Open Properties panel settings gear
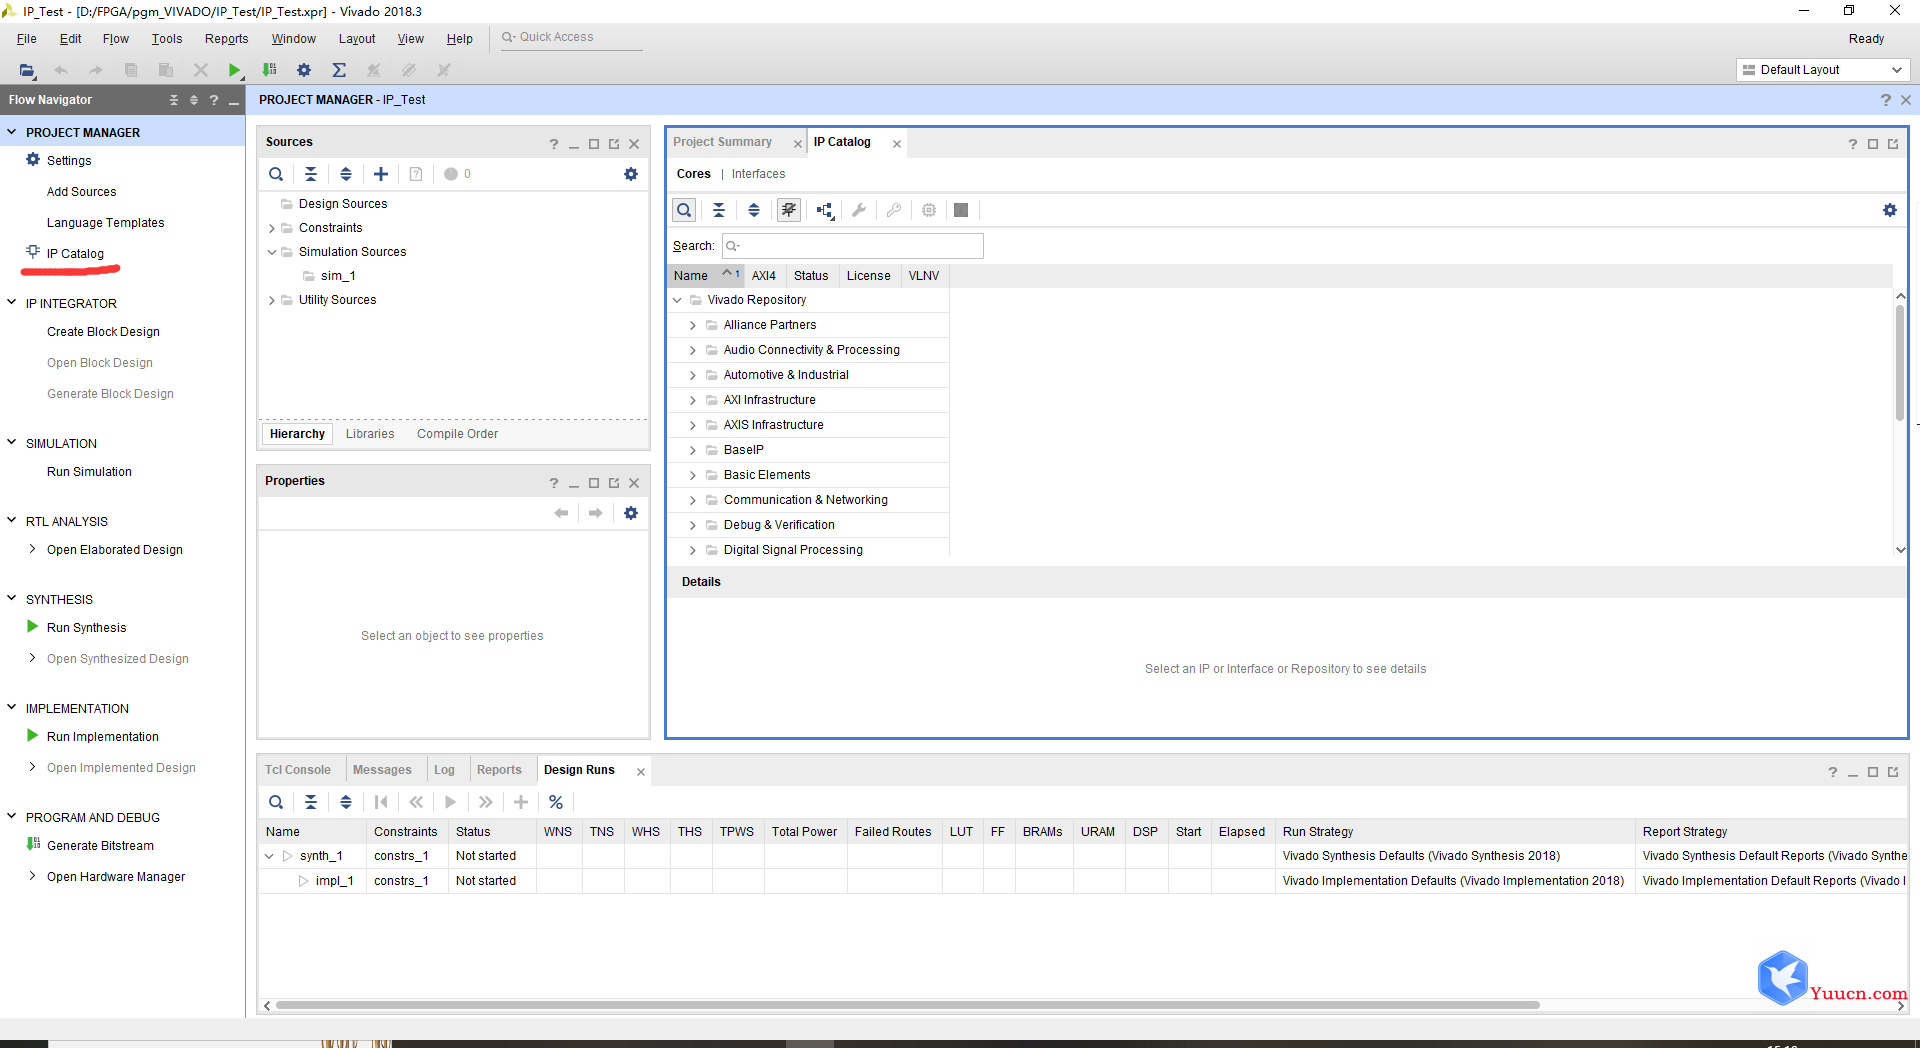This screenshot has height=1048, width=1920. (631, 513)
